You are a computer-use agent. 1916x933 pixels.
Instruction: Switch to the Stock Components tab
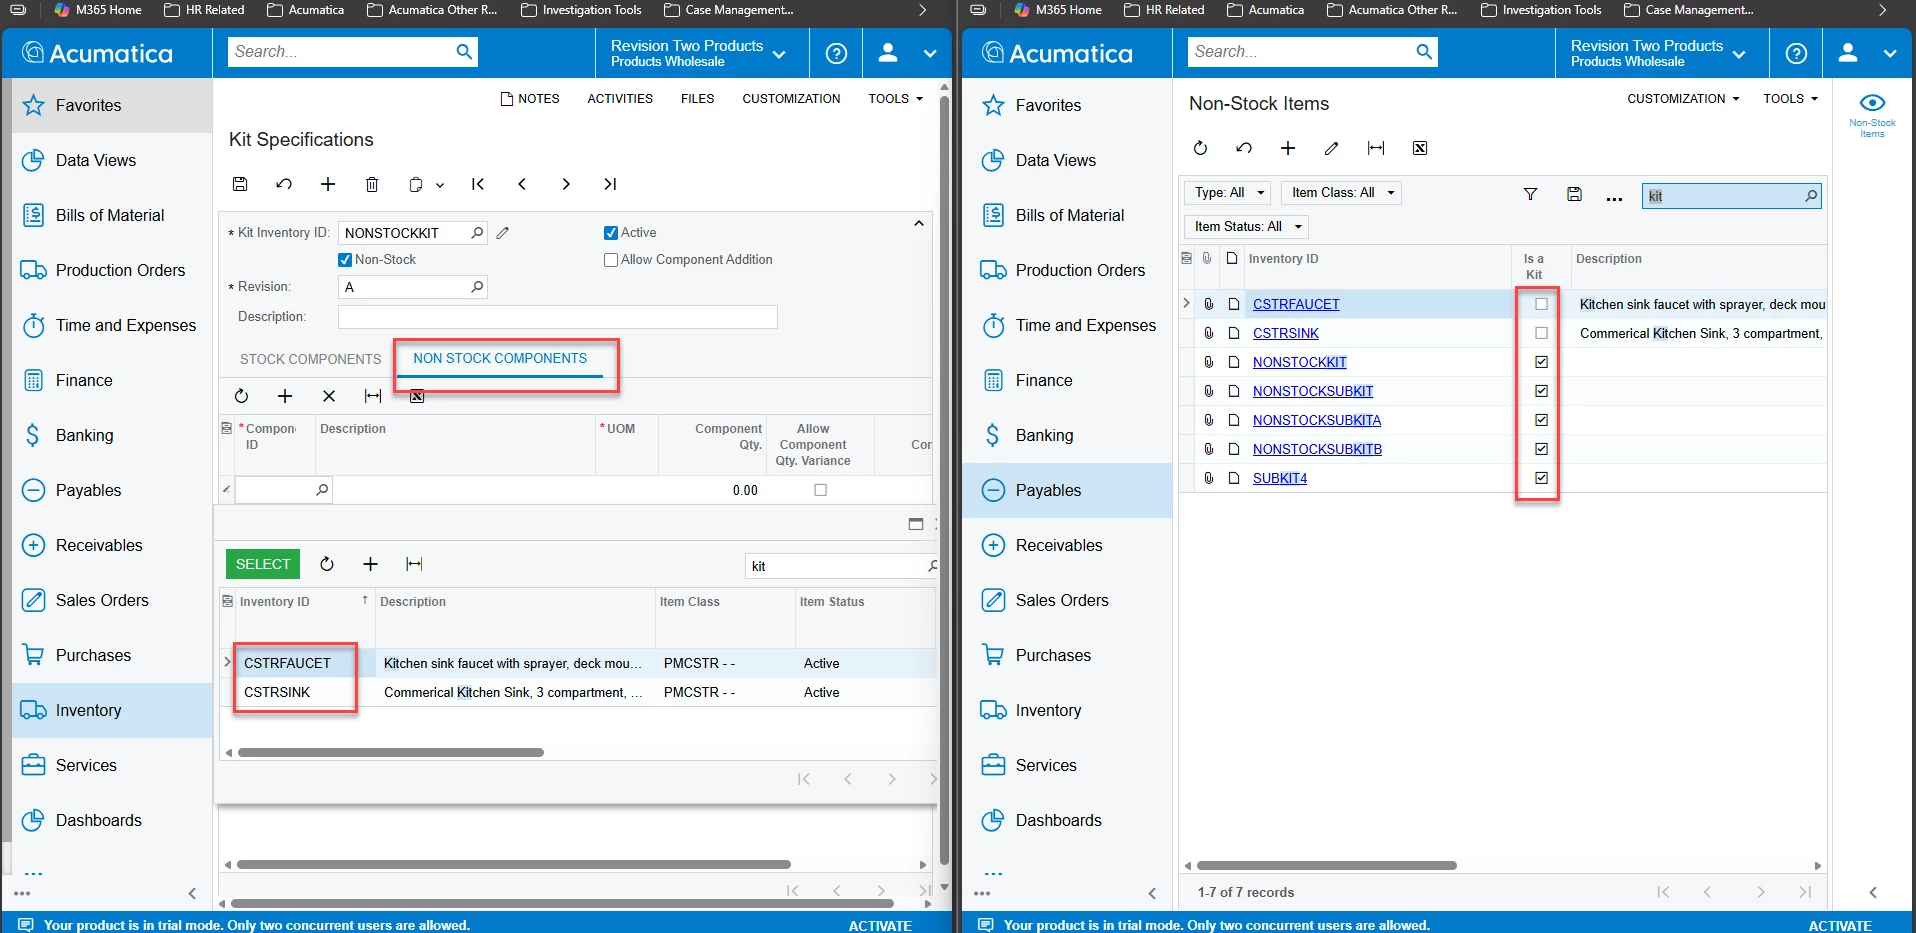[310, 359]
